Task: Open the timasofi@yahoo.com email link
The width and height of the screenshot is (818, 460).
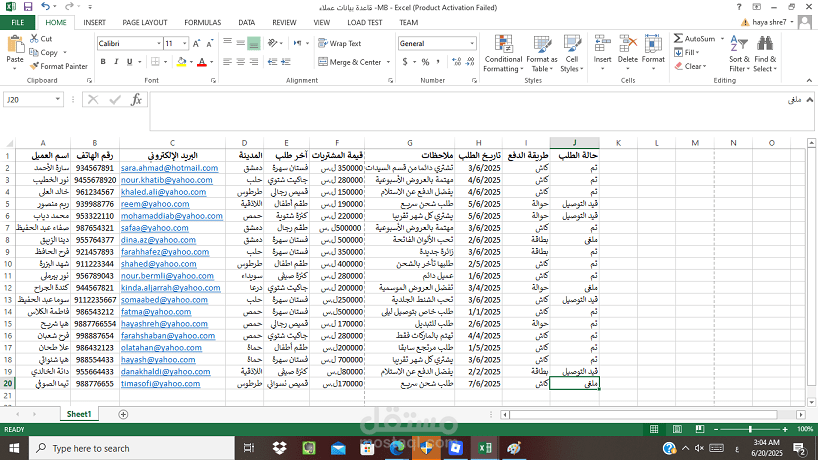Action: tap(161, 383)
